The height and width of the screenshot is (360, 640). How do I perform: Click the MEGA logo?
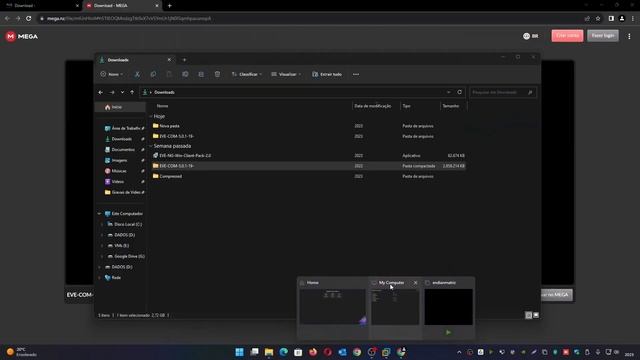click(x=22, y=36)
